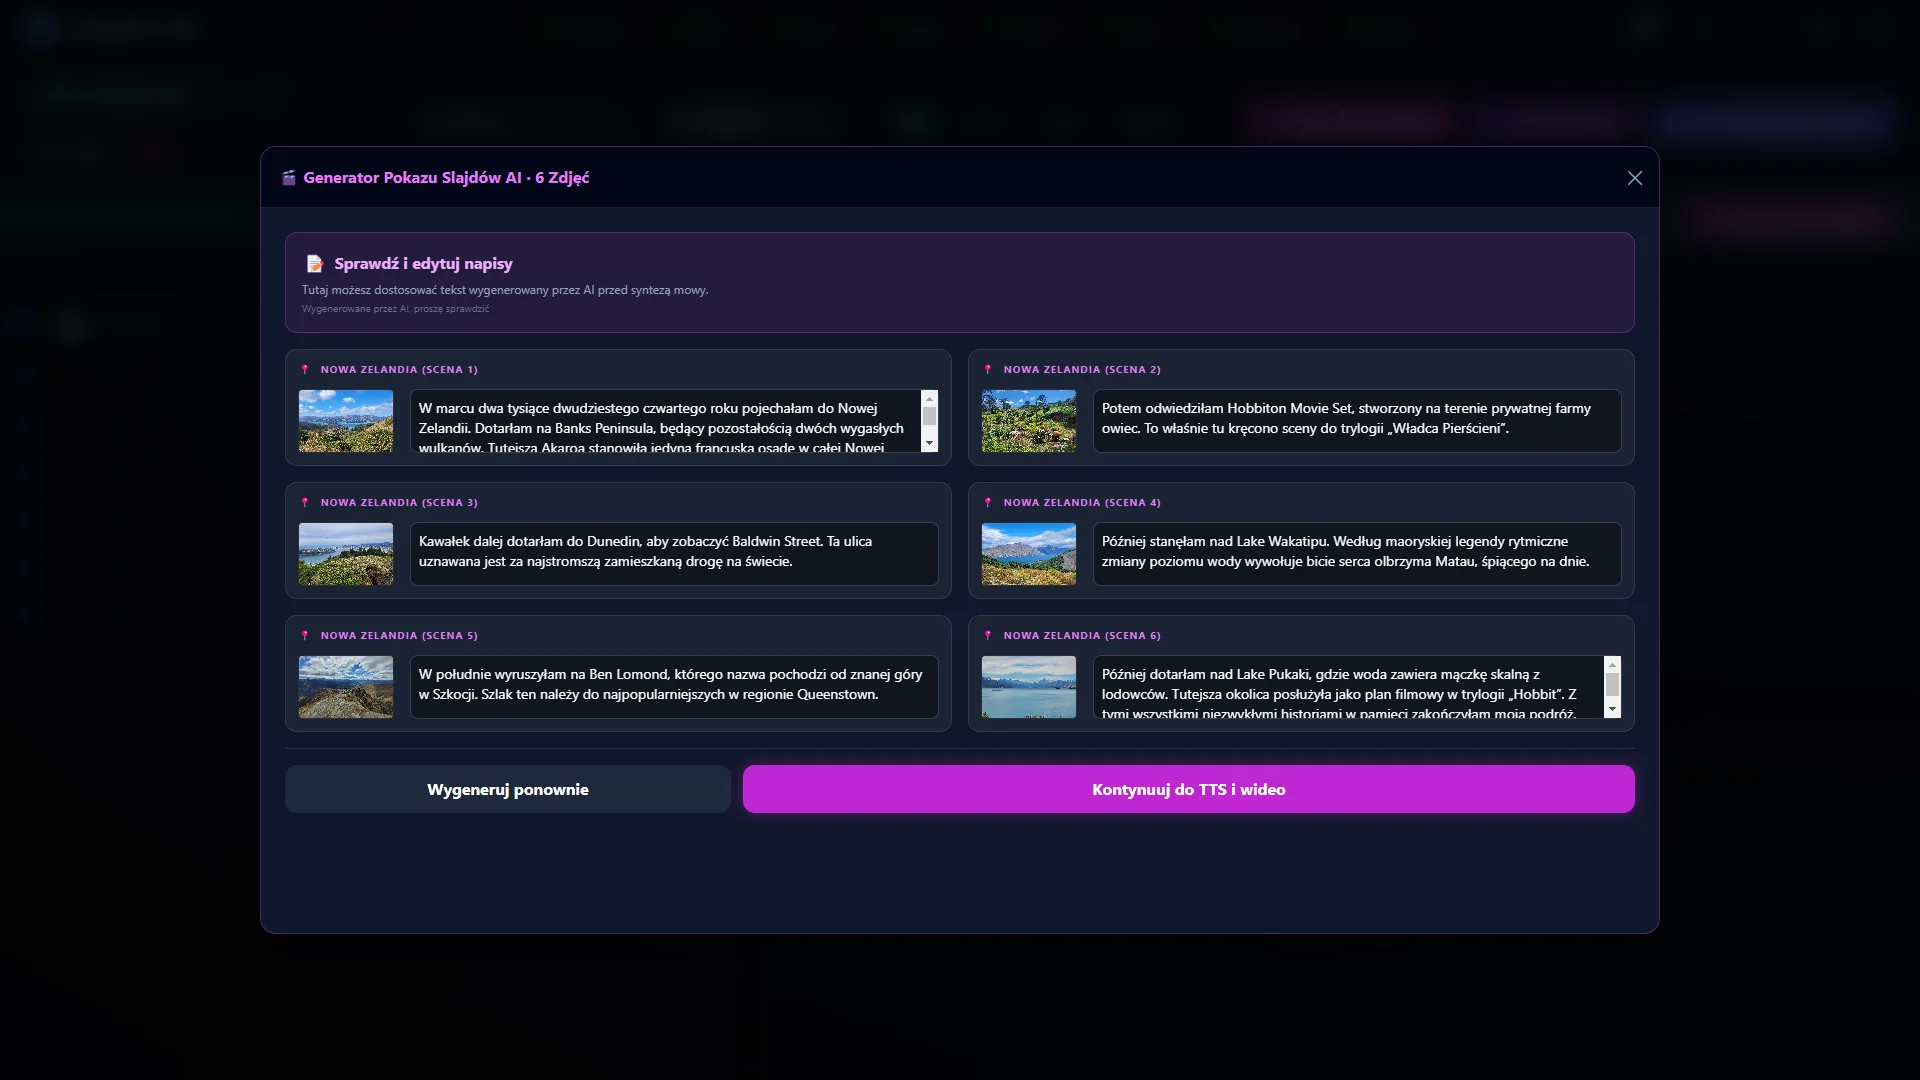This screenshot has width=1920, height=1080.
Task: Edit the Scena 5 Ben Lomond caption
Action: [674, 687]
